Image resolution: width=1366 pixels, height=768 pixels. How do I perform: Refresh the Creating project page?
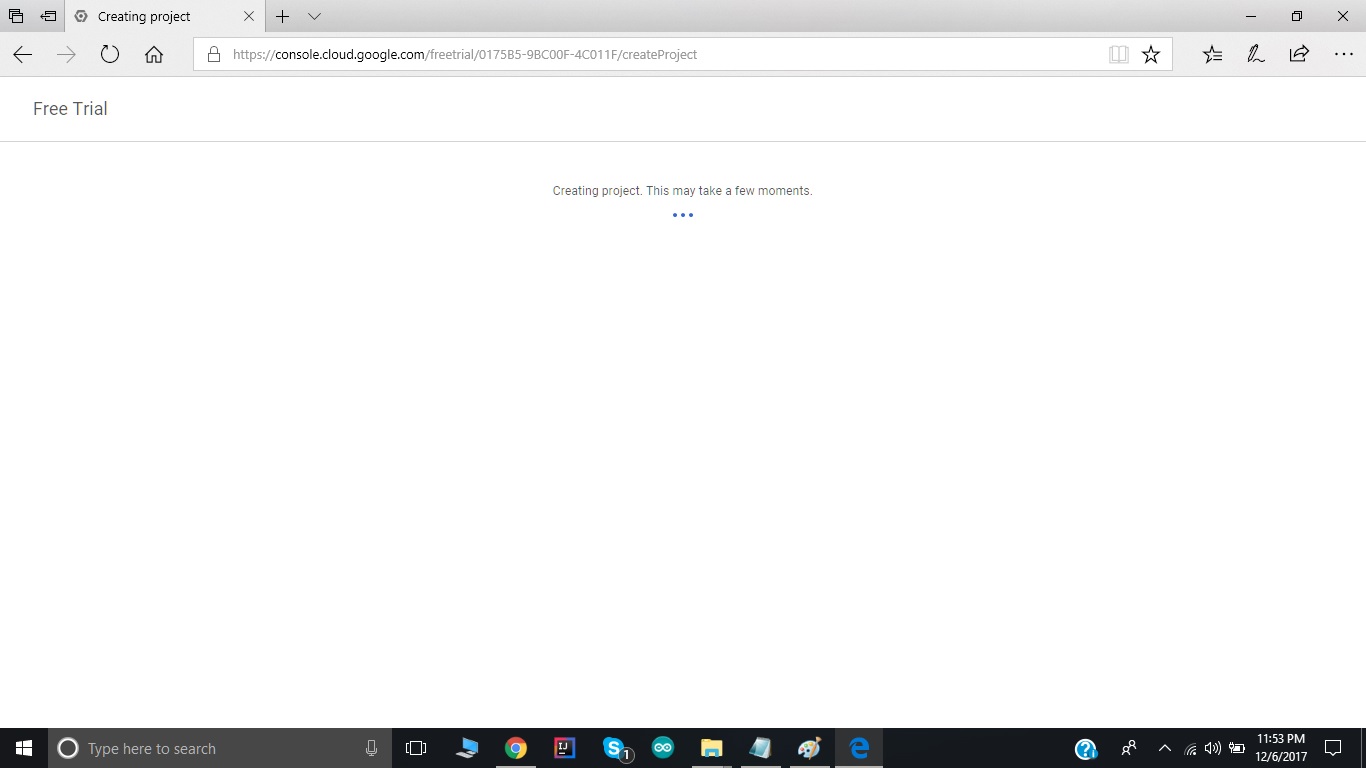110,55
